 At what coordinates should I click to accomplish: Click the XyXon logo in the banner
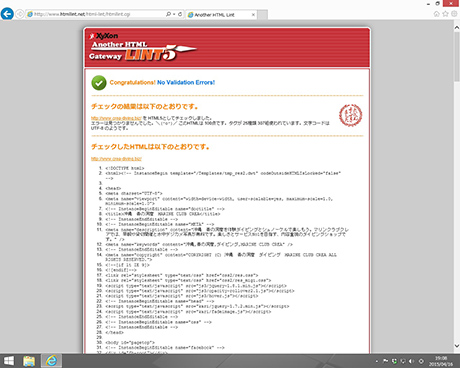(104, 36)
